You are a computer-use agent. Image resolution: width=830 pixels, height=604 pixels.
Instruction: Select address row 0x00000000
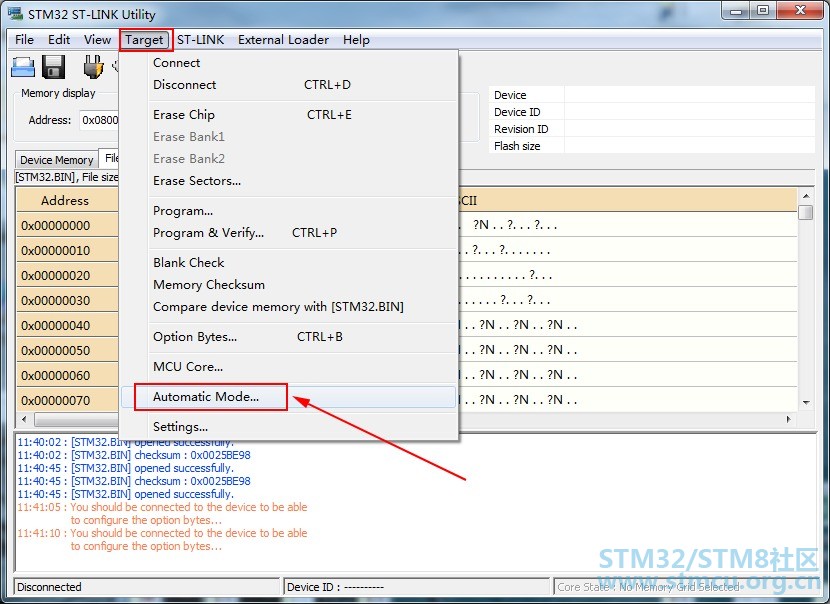point(67,226)
